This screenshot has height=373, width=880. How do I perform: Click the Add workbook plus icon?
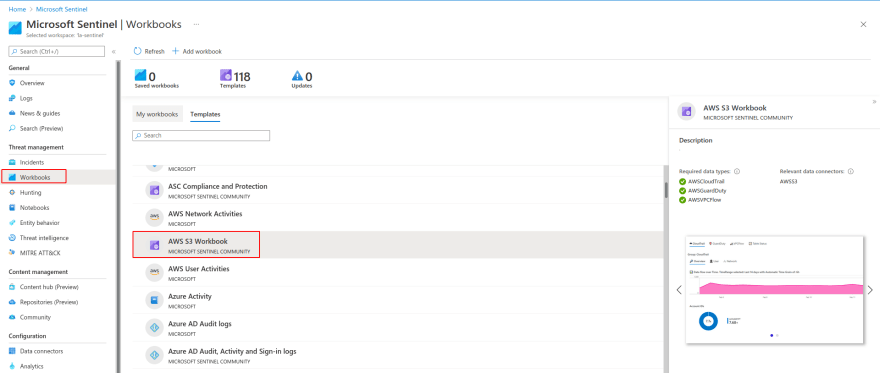[x=176, y=51]
